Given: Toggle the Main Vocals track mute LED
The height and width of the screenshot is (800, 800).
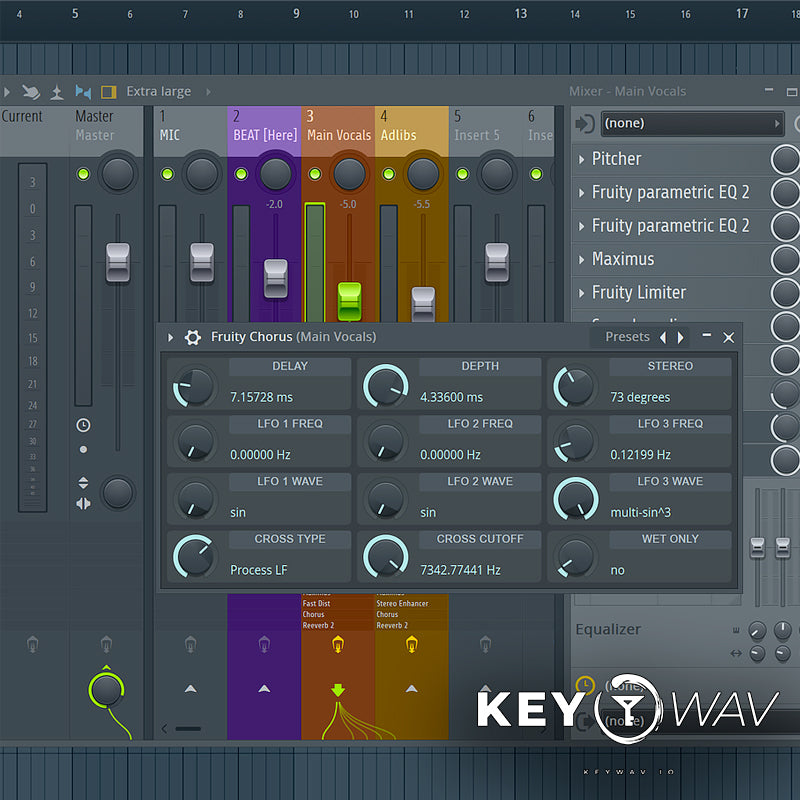Looking at the screenshot, I should pos(315,174).
